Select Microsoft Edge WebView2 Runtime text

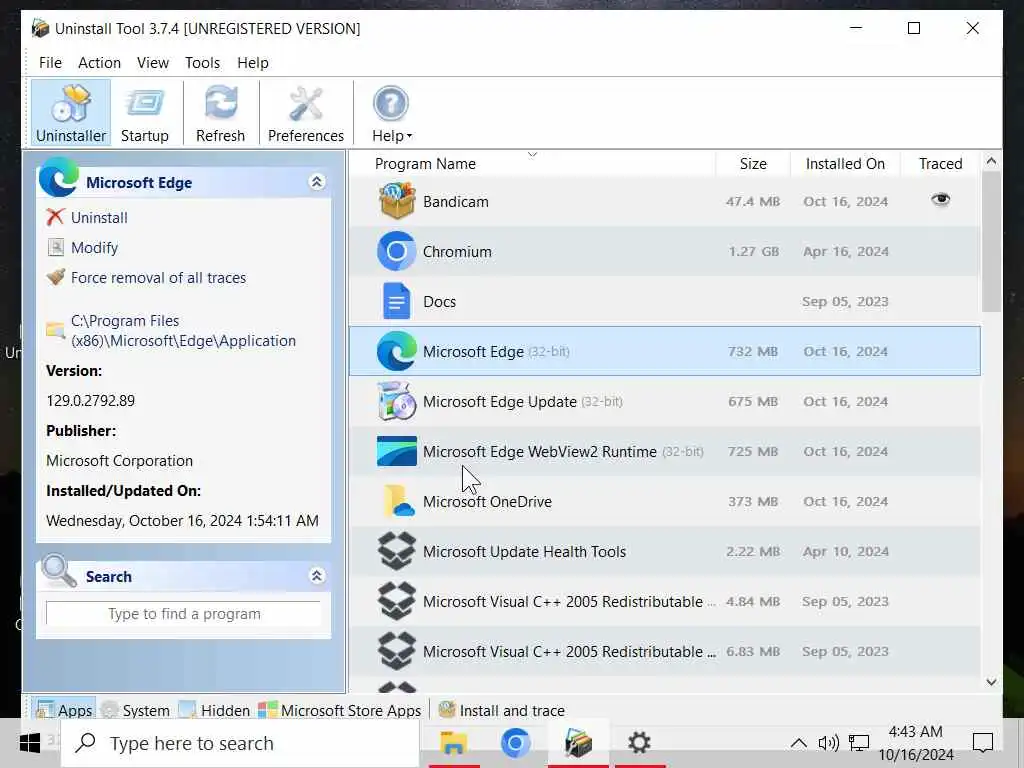[539, 452]
